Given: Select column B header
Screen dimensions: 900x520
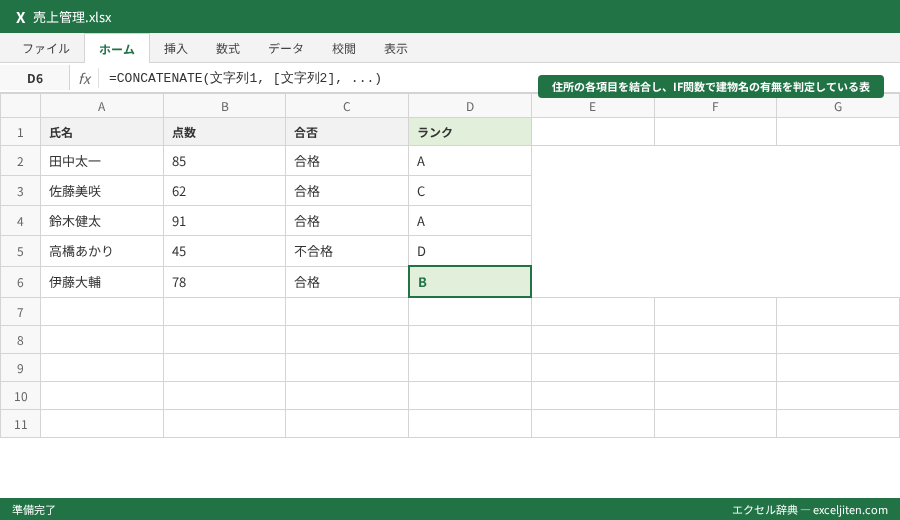Looking at the screenshot, I should pos(224,106).
